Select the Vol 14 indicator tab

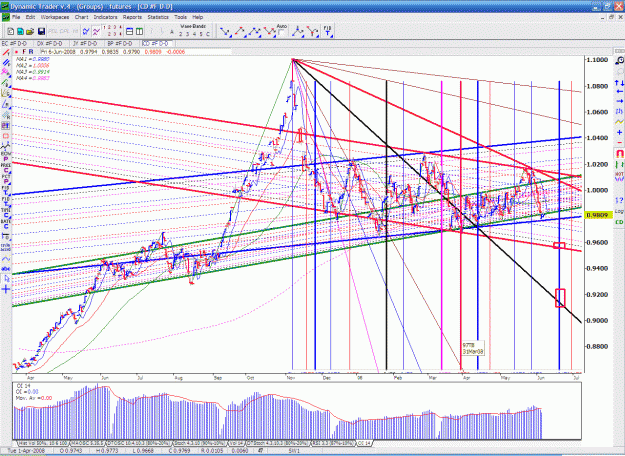click(236, 443)
